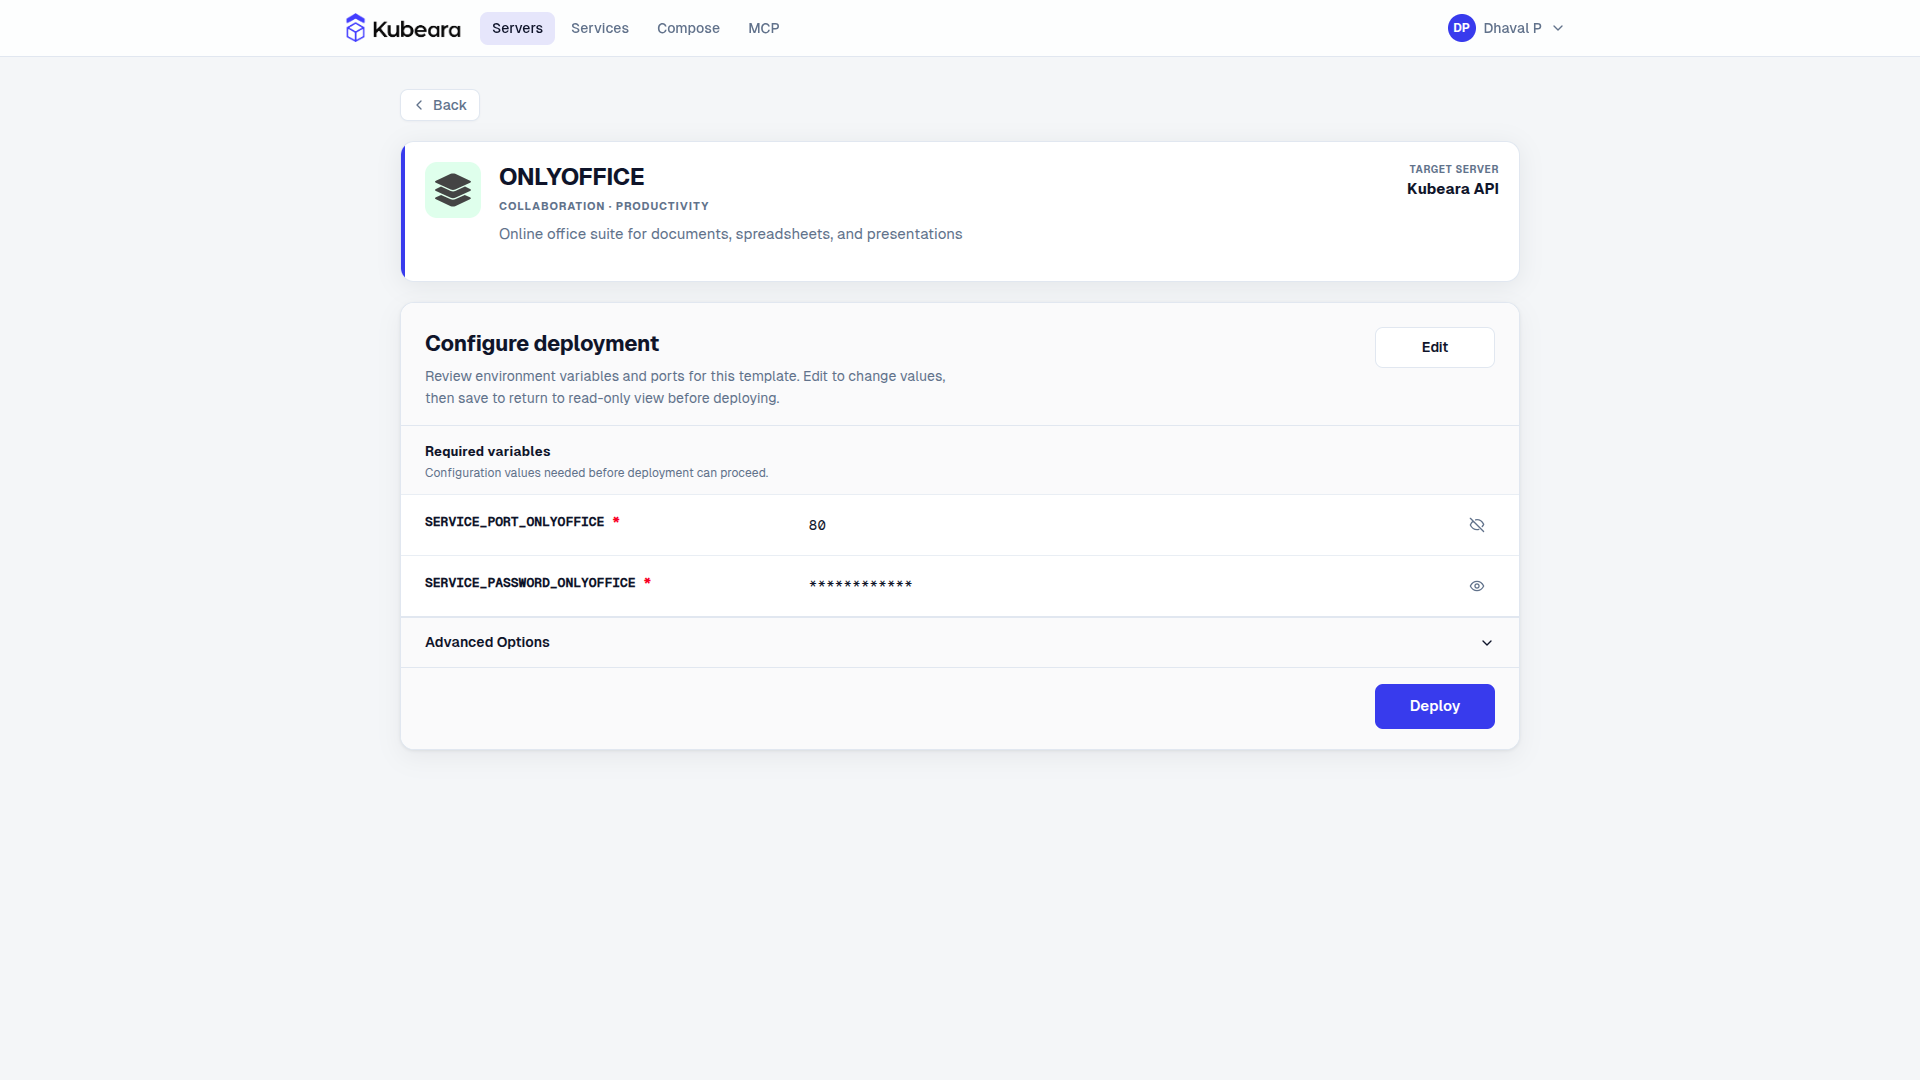Show the SERVICE_PASSWORD_ONLYOFFICE value

tap(1477, 586)
